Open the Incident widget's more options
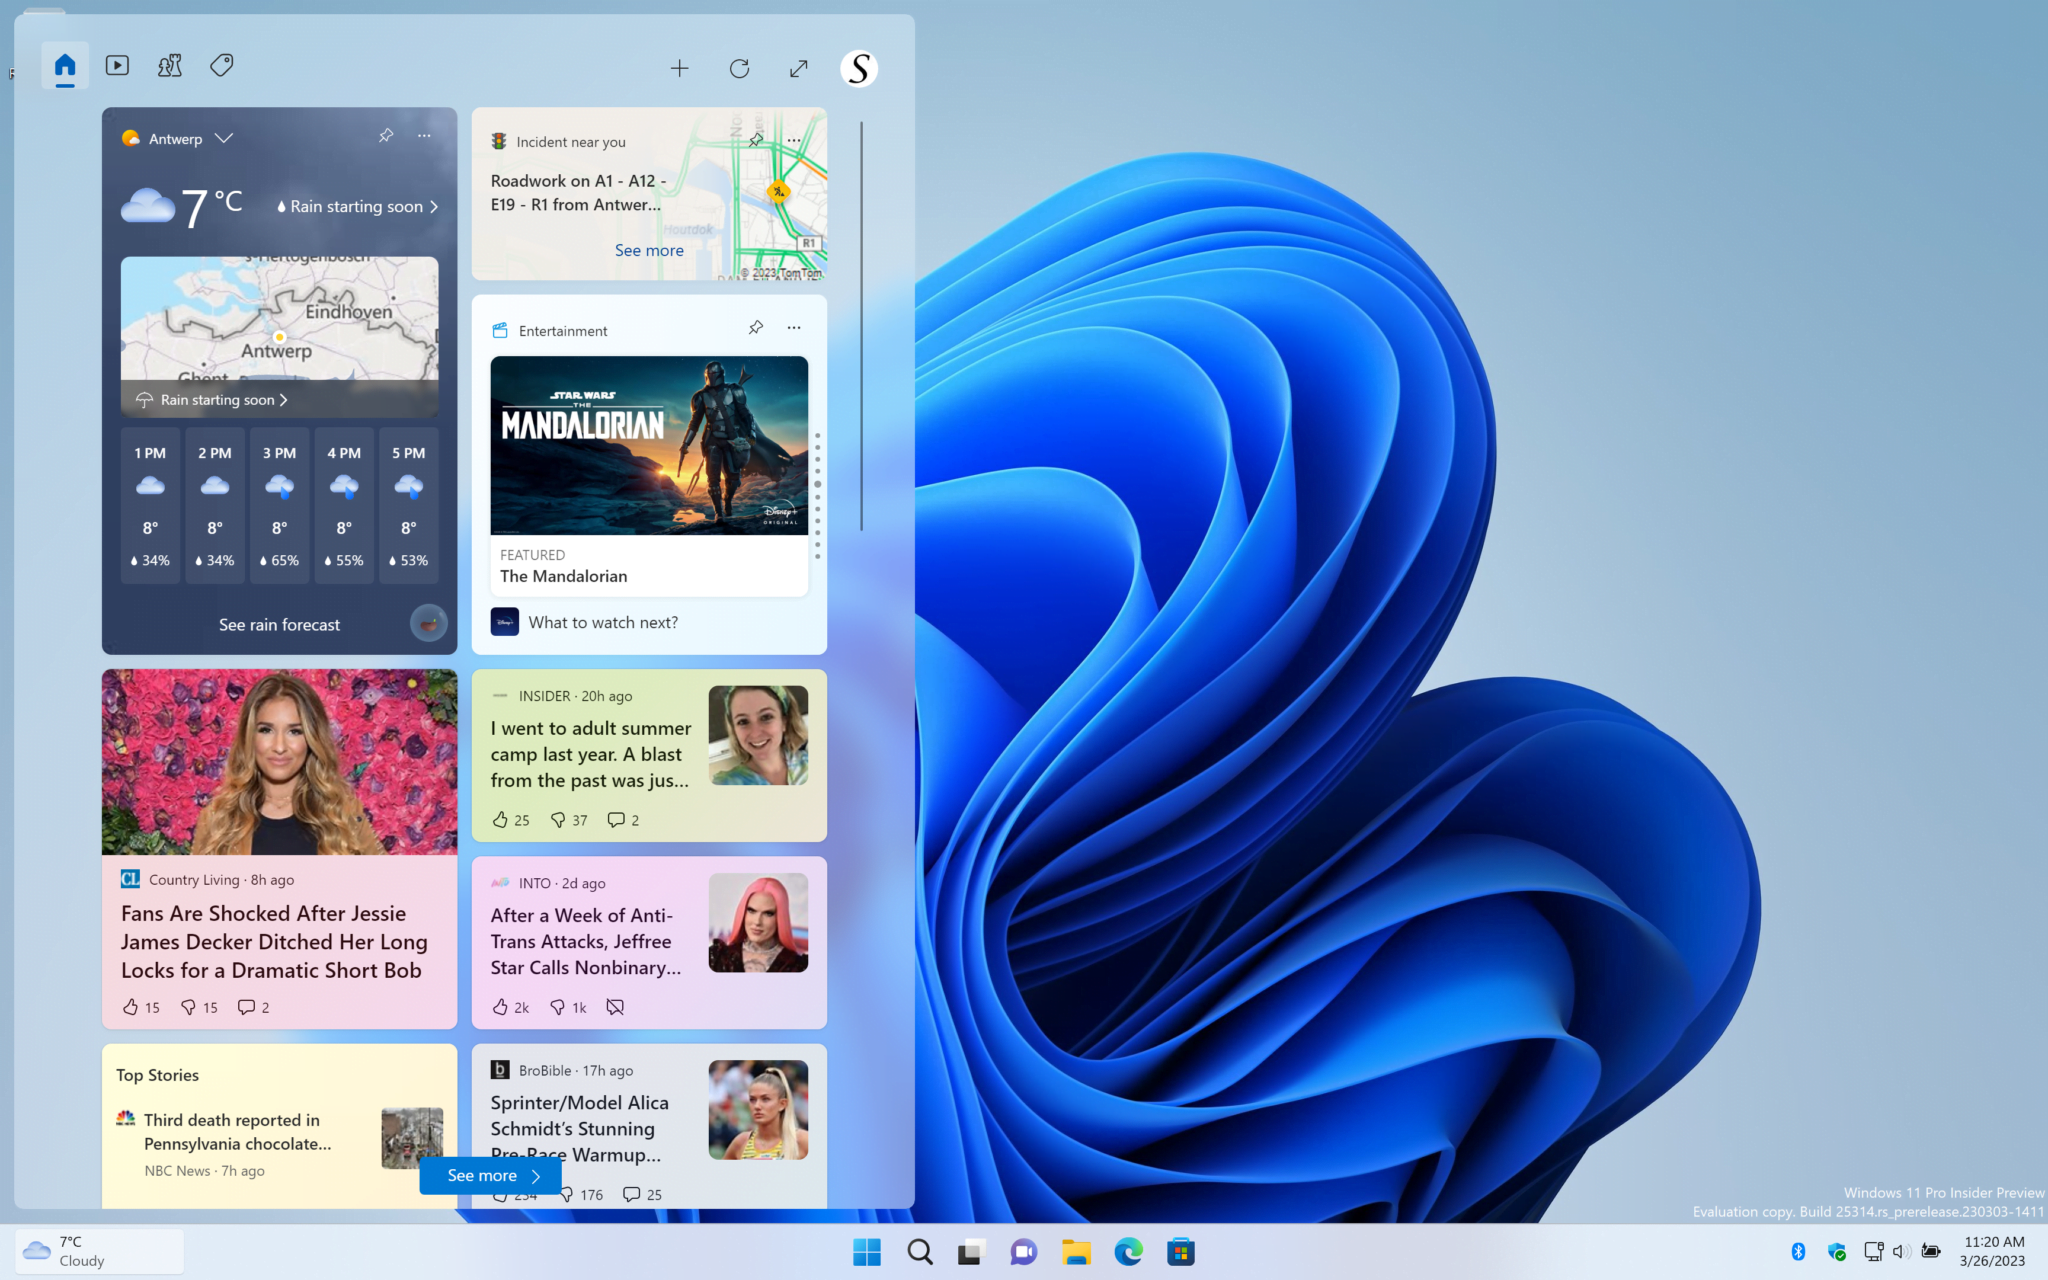 (793, 139)
